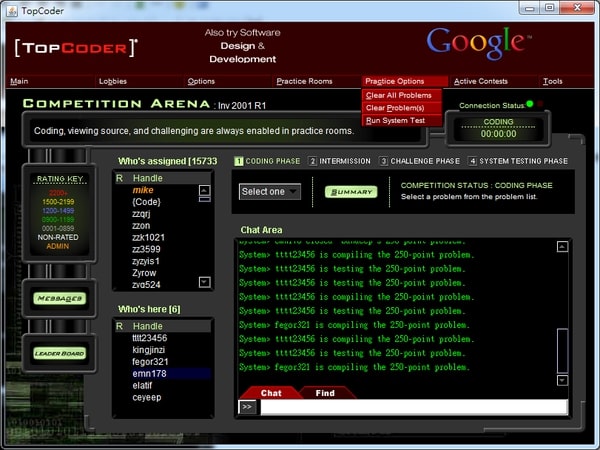The height and width of the screenshot is (450, 600).
Task: Click Handle column header in Who's here
Action: point(148,326)
